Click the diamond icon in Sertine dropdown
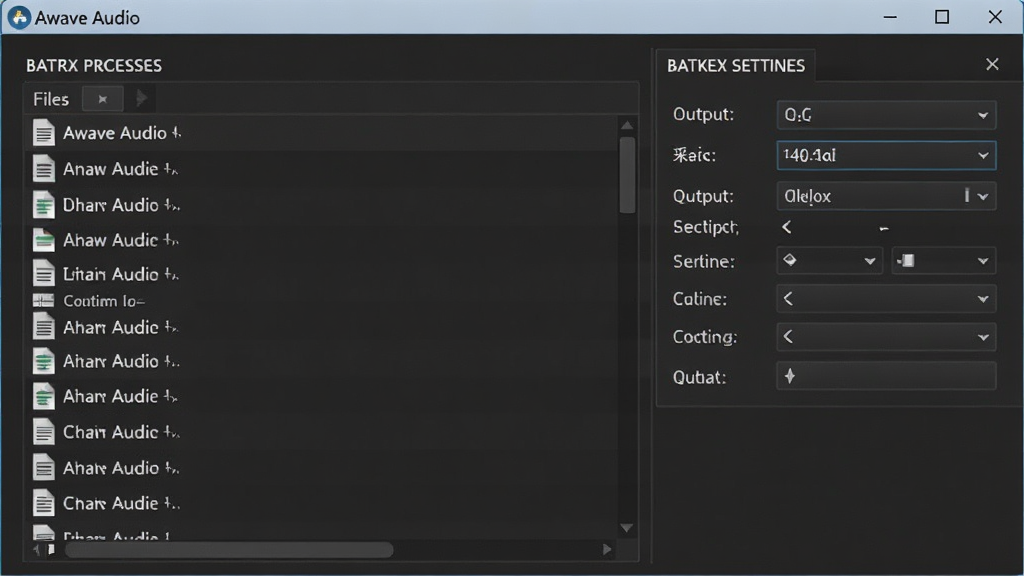The image size is (1024, 576). point(790,260)
